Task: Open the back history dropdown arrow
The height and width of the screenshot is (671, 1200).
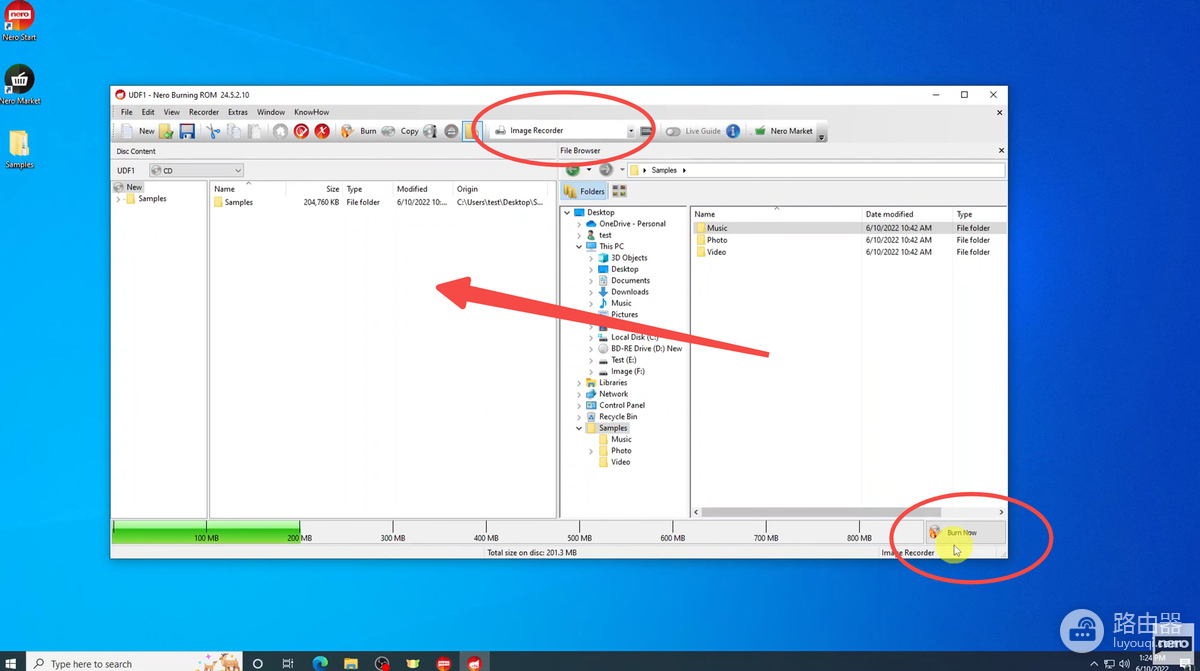Action: coord(589,170)
